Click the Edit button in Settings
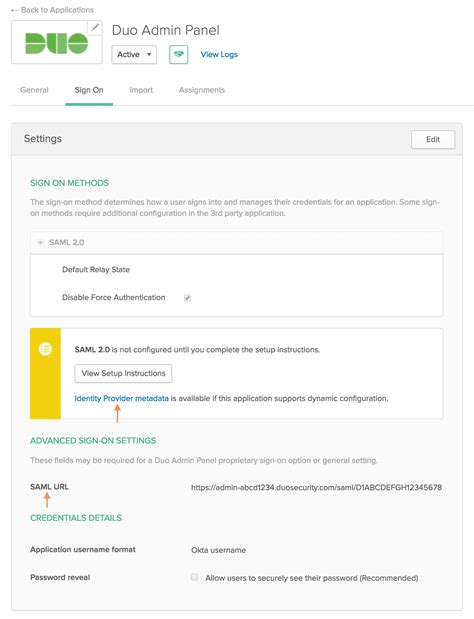 433,139
